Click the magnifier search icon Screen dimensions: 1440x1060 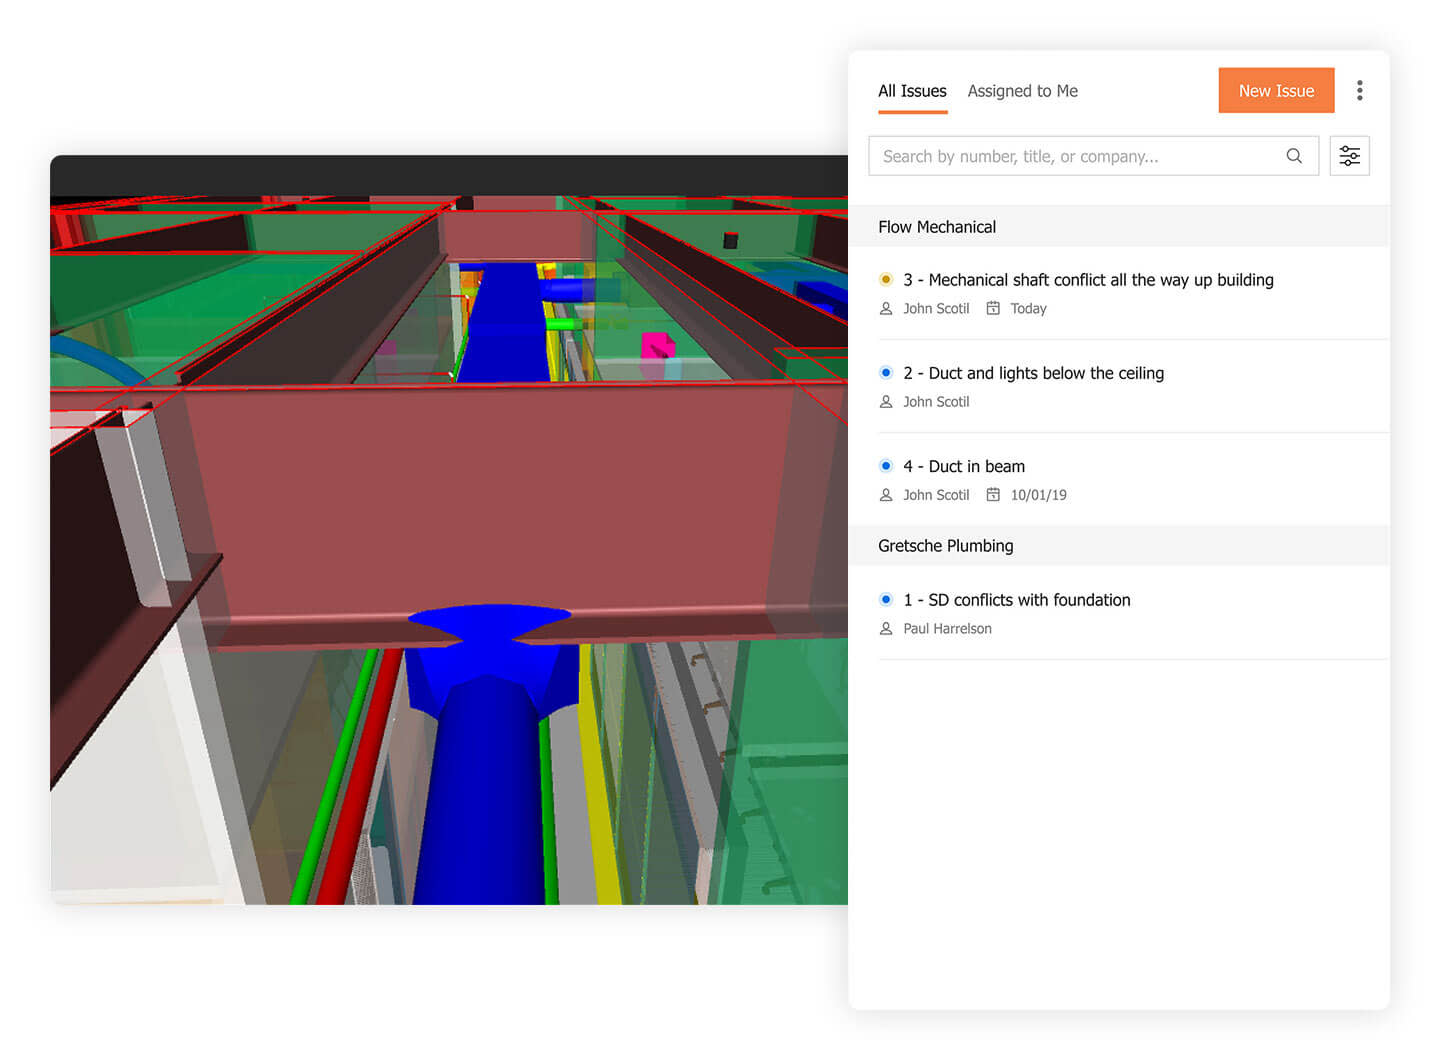(x=1294, y=156)
